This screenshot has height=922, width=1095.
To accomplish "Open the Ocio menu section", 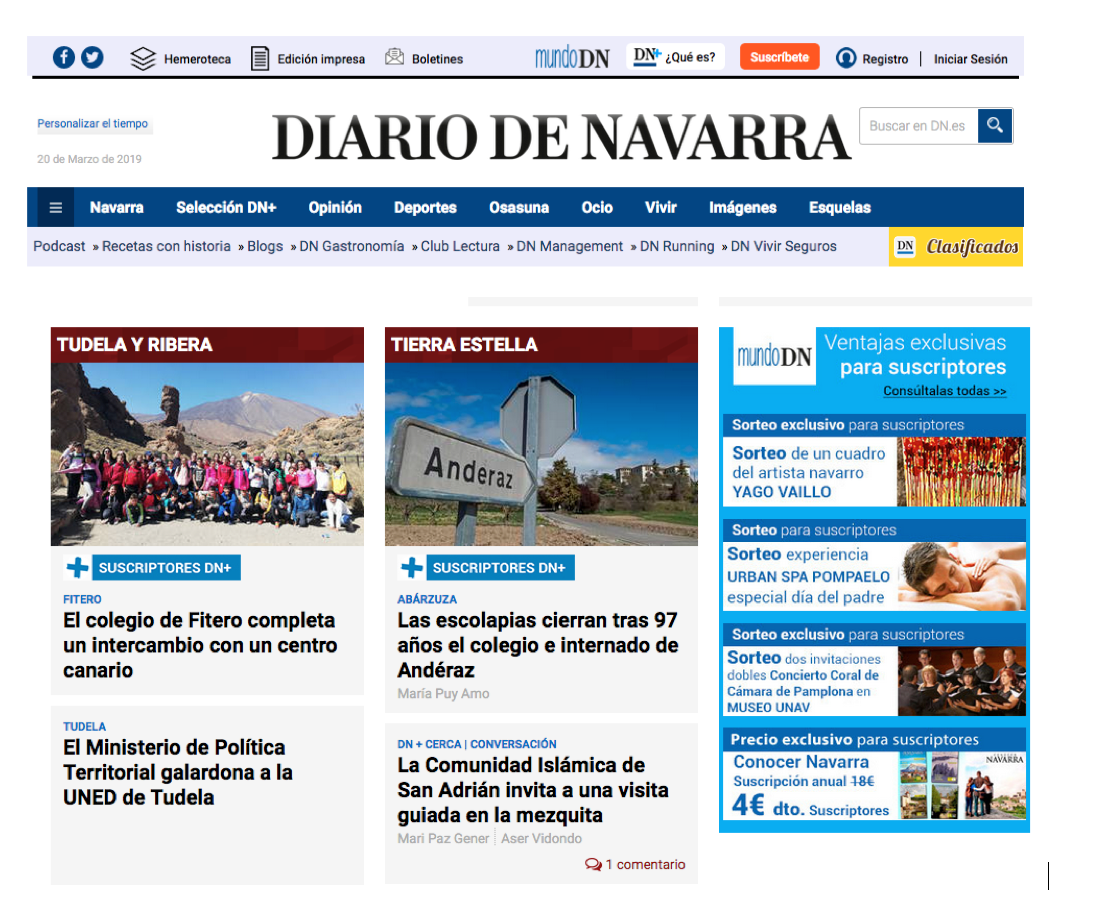I will pyautogui.click(x=597, y=207).
